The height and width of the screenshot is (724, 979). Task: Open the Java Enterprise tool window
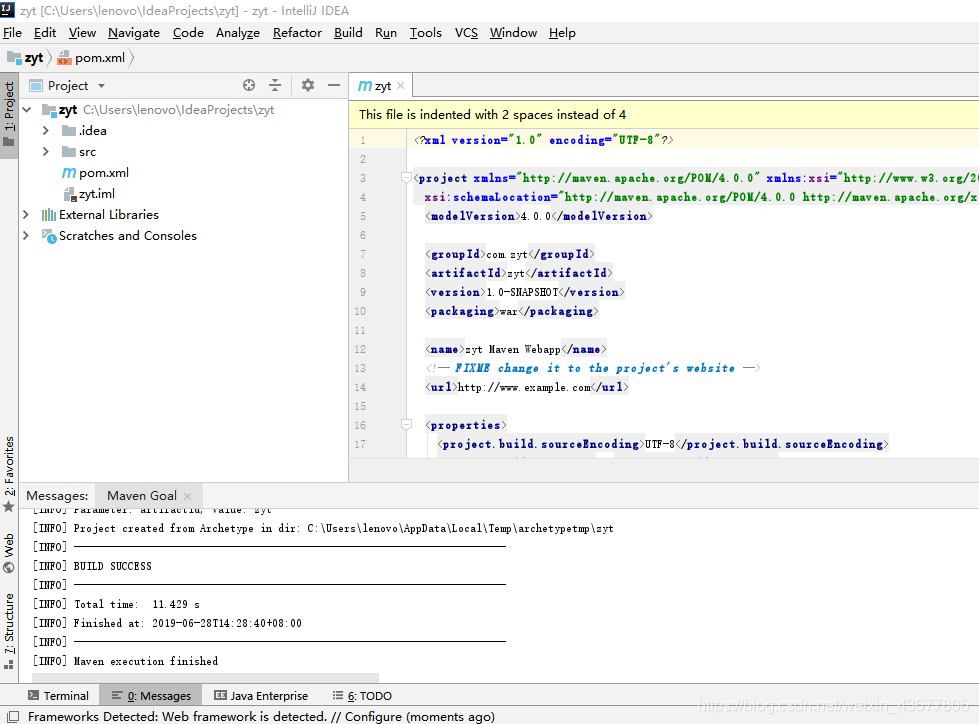pyautogui.click(x=261, y=695)
